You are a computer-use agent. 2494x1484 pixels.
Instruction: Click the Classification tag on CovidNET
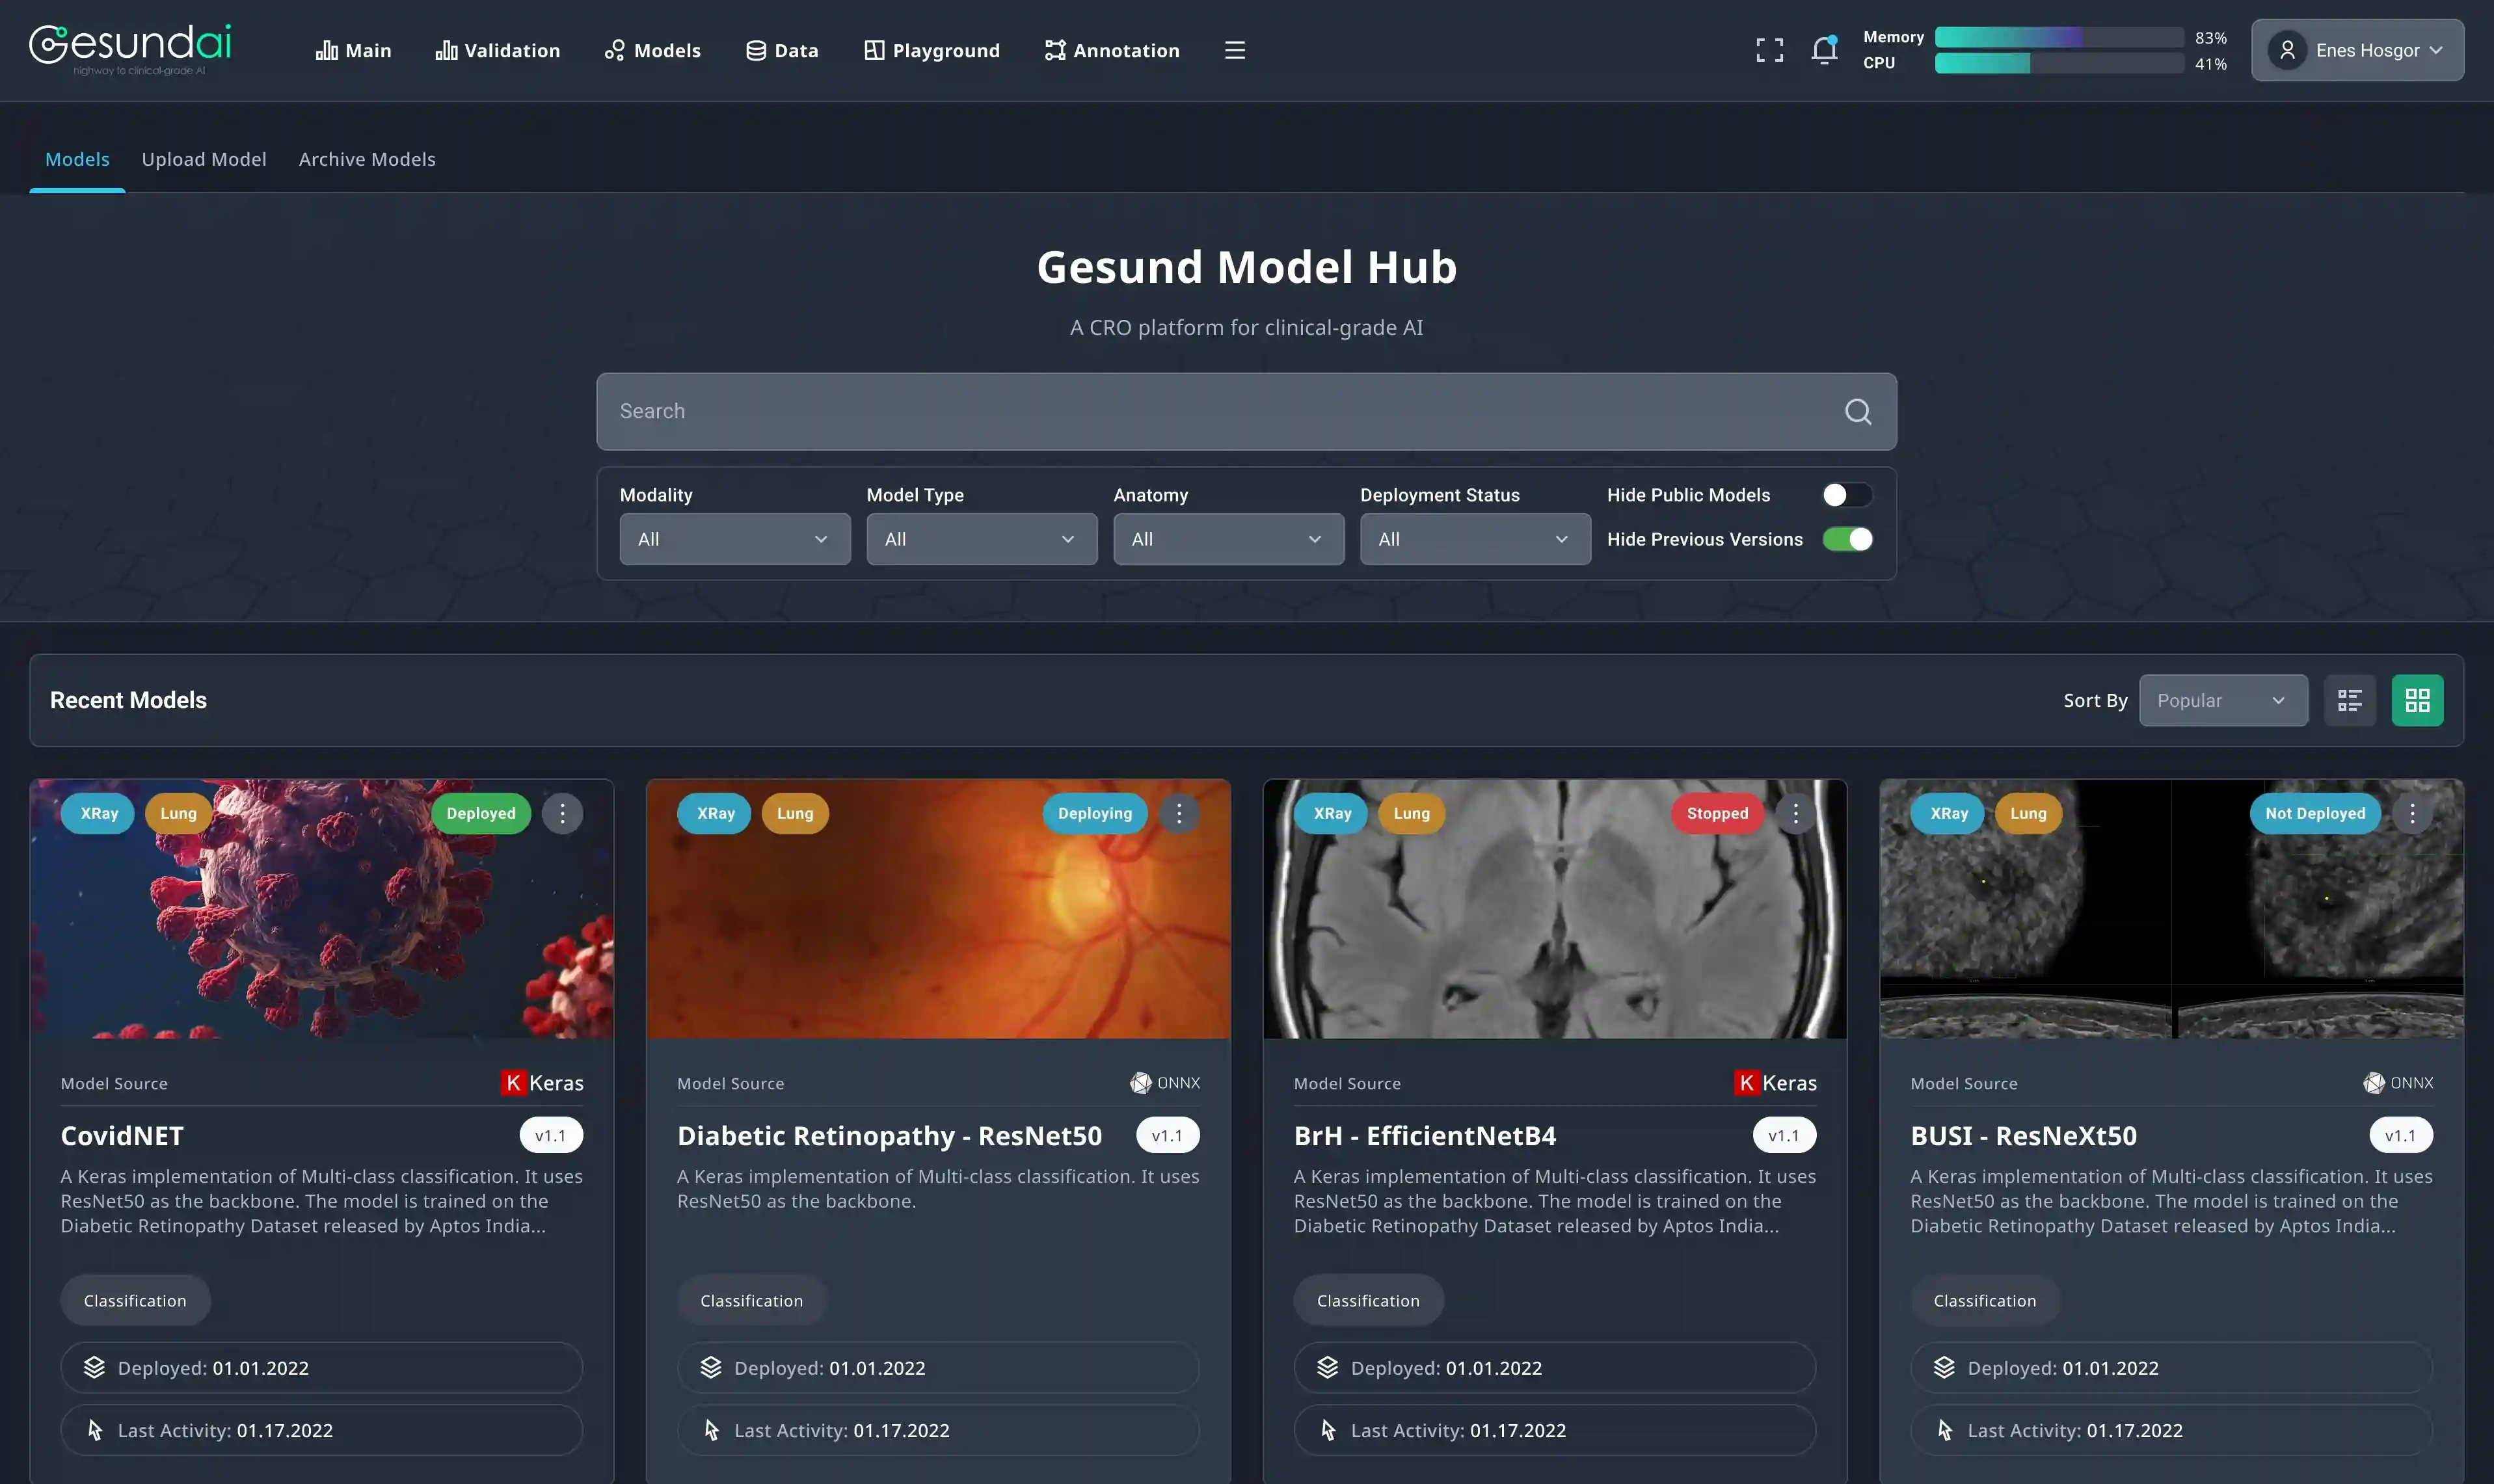135,1300
